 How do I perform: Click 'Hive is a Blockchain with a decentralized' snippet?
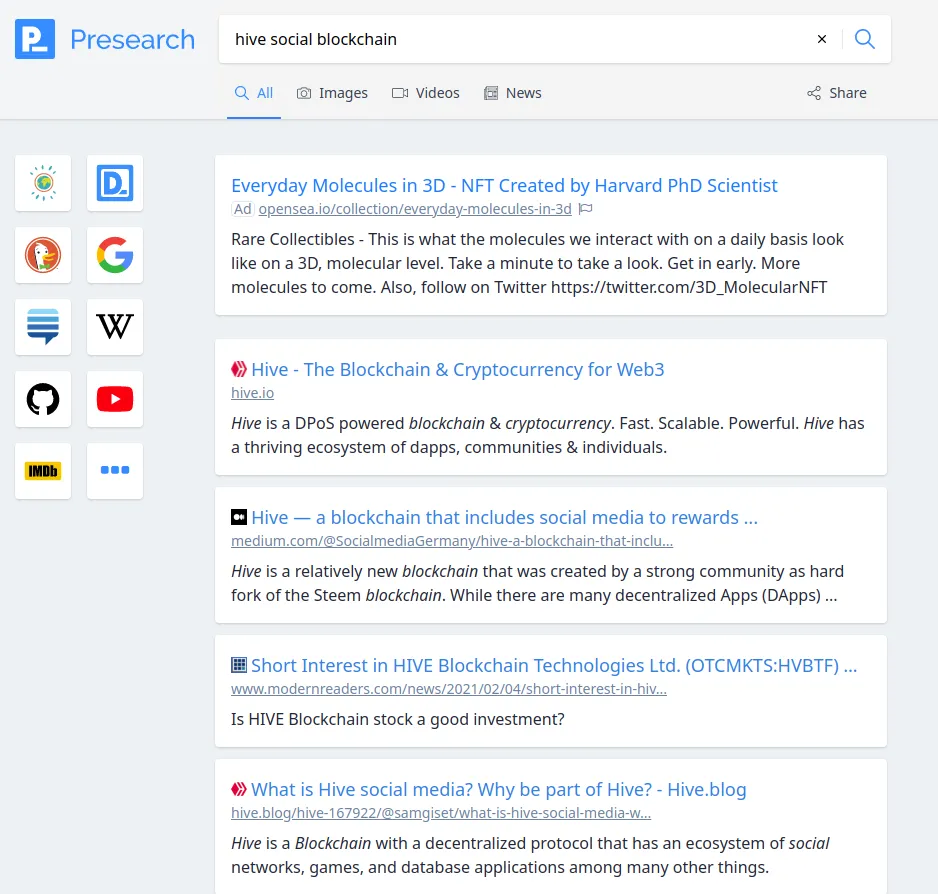coord(530,856)
